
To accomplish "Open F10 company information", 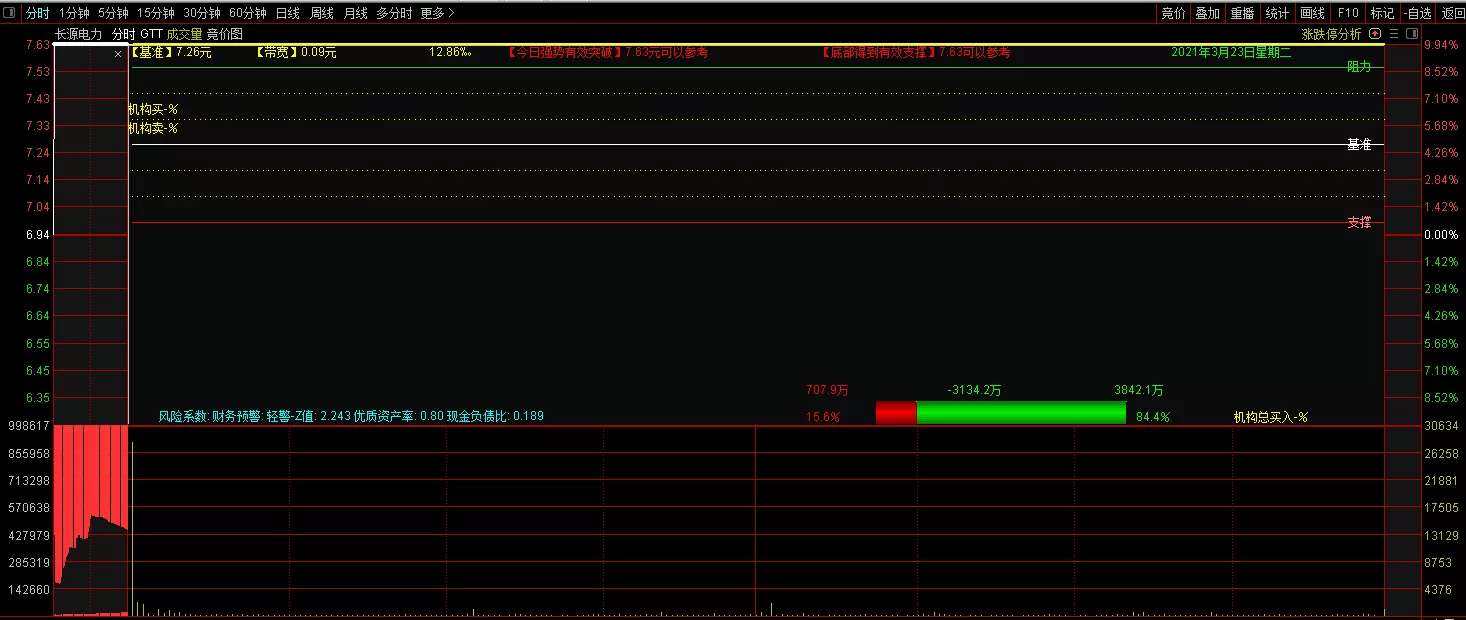I will pos(1348,13).
